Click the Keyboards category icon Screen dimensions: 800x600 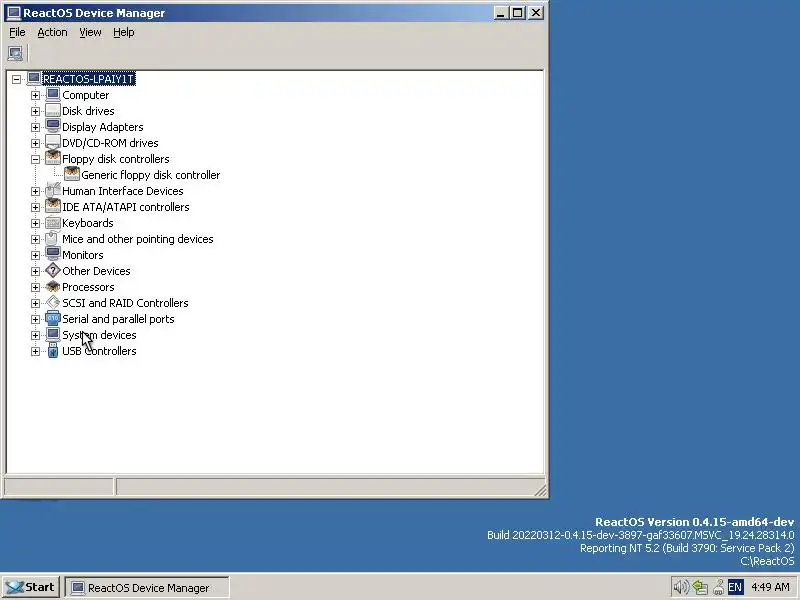tap(53, 222)
